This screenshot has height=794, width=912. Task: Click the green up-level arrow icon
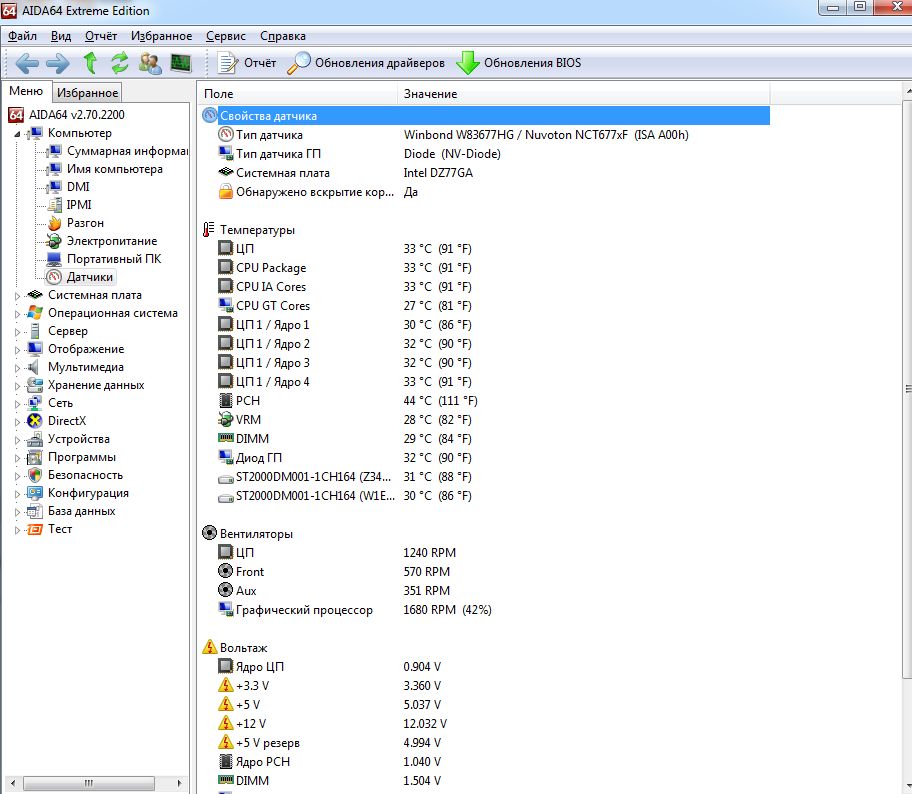tap(90, 62)
